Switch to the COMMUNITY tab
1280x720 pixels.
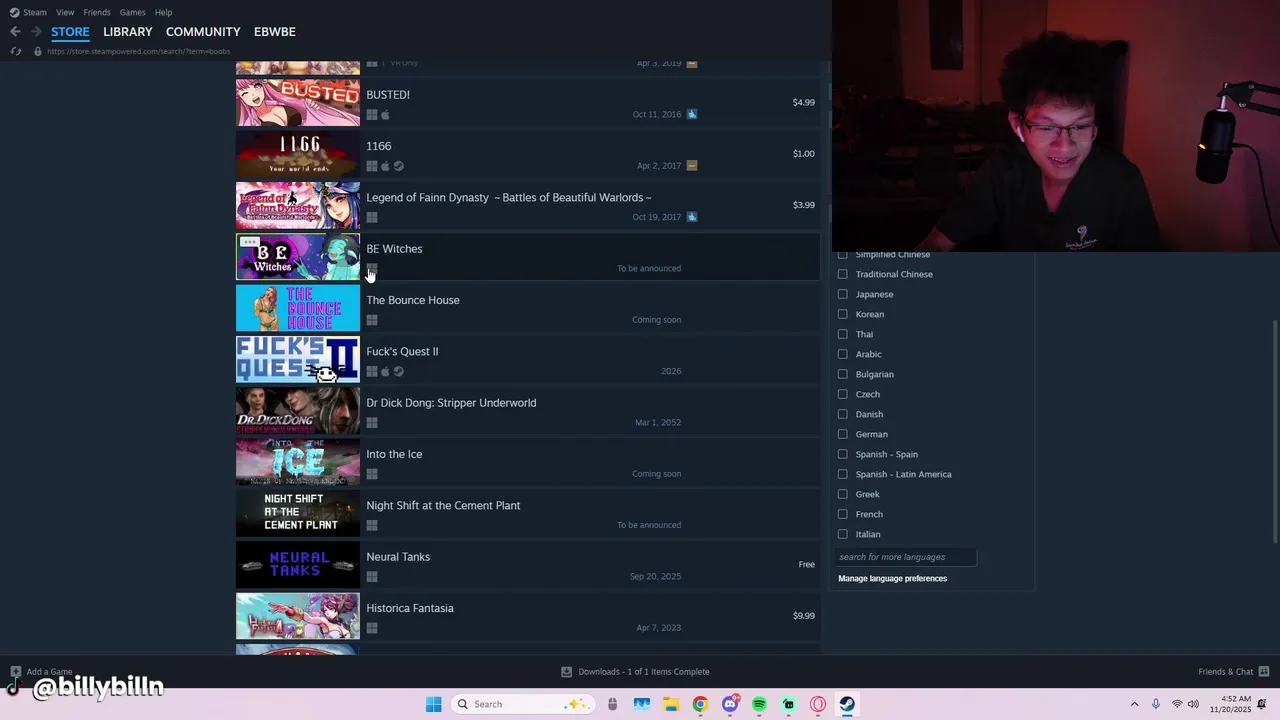tap(203, 32)
